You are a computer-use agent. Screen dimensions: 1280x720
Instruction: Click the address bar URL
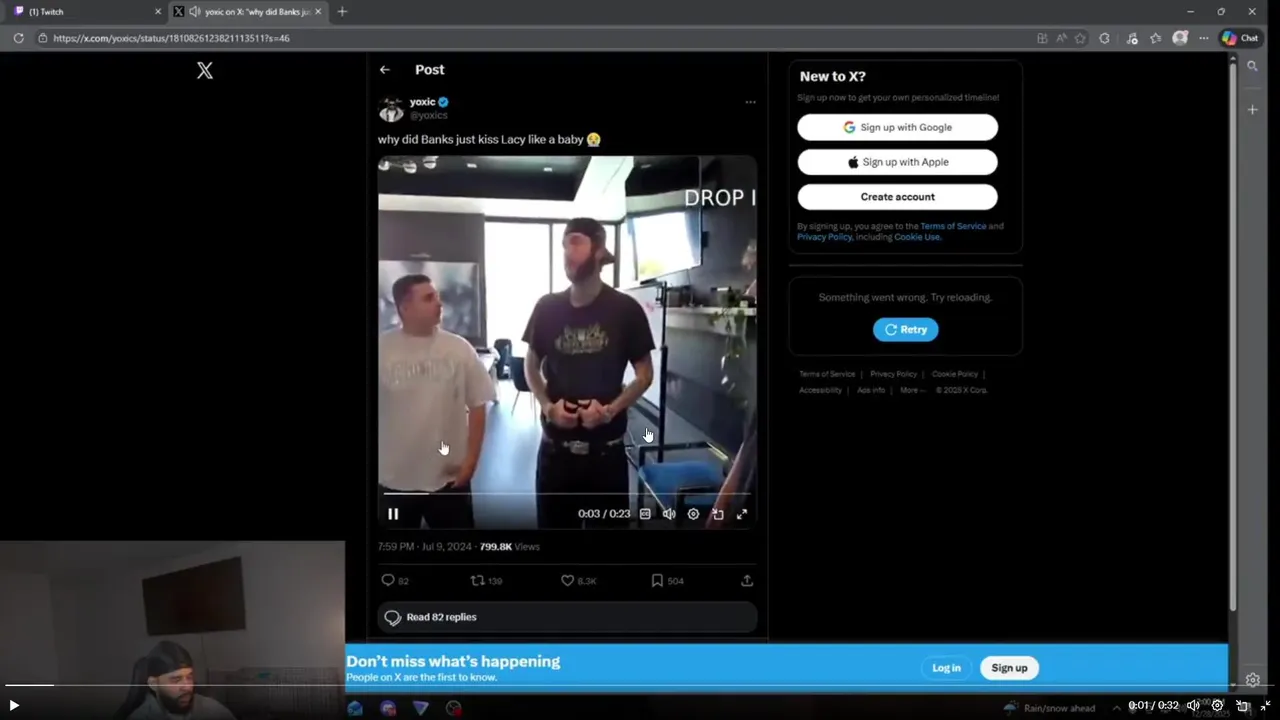pos(171,38)
